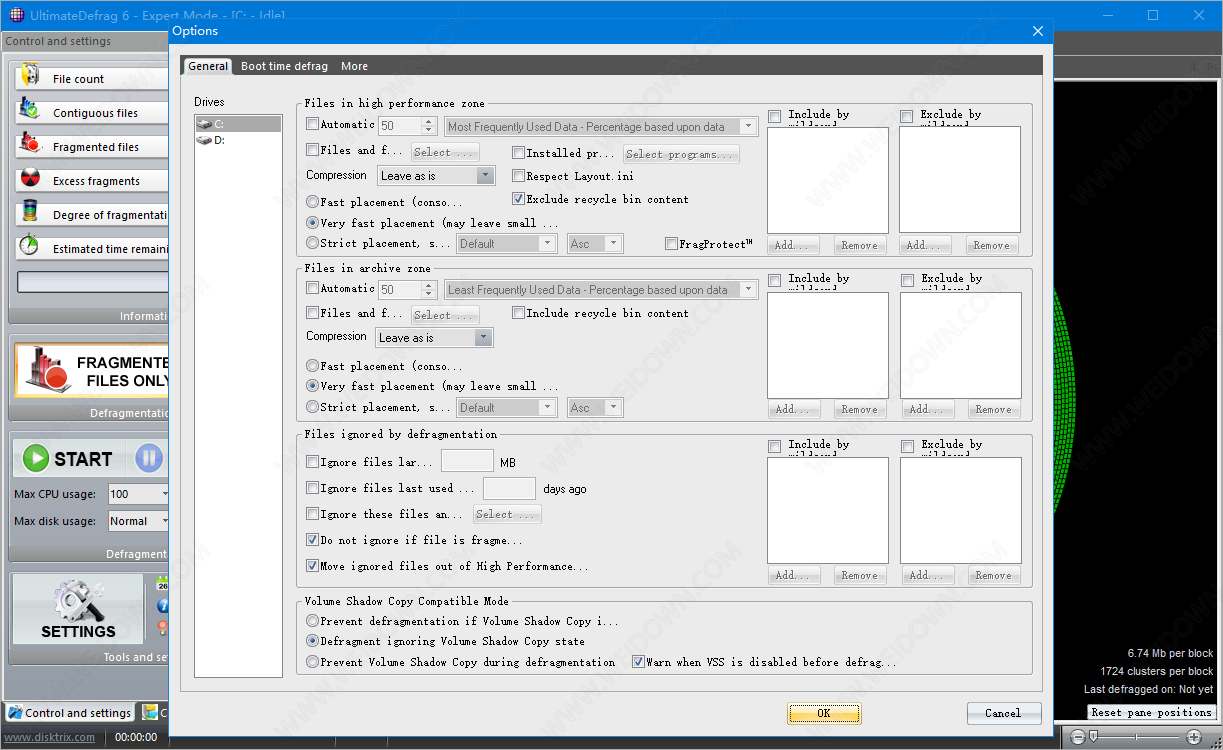The height and width of the screenshot is (750, 1223).
Task: Enable Automatic in archive zone
Action: pos(312,288)
